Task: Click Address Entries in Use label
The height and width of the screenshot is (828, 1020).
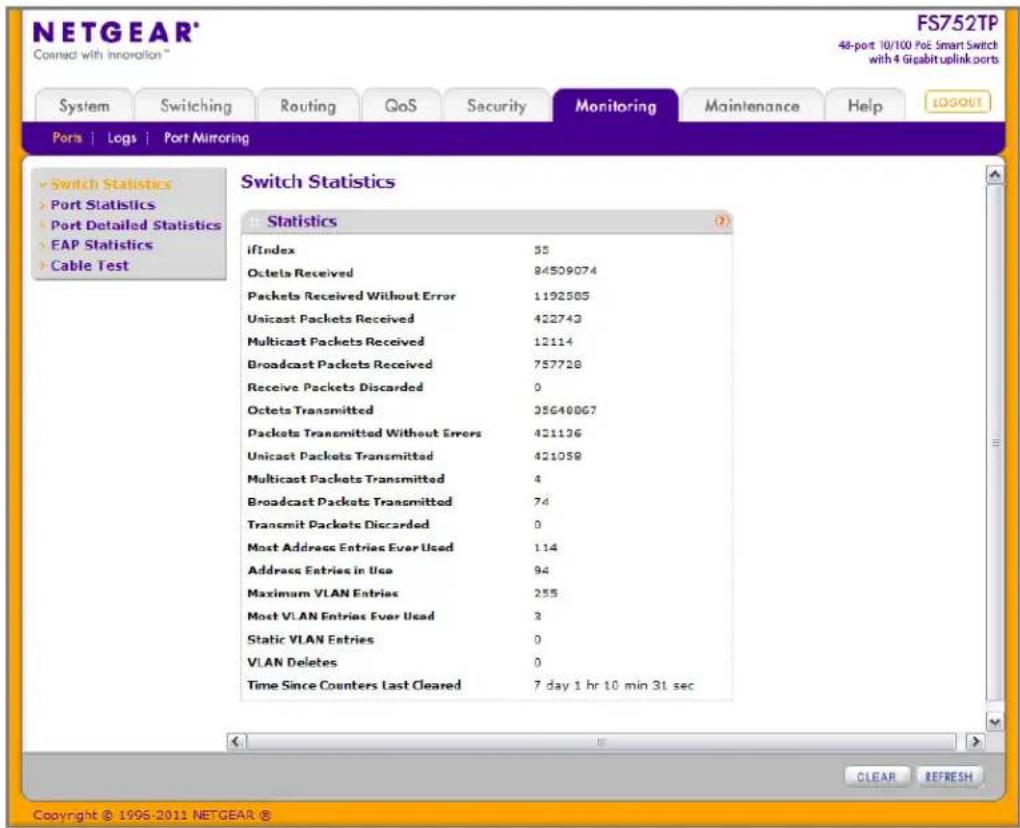Action: (320, 570)
